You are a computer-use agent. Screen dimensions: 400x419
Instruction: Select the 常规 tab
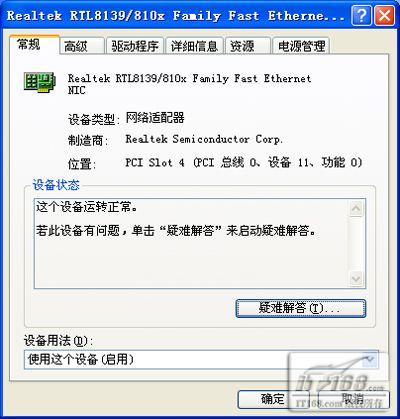click(34, 44)
